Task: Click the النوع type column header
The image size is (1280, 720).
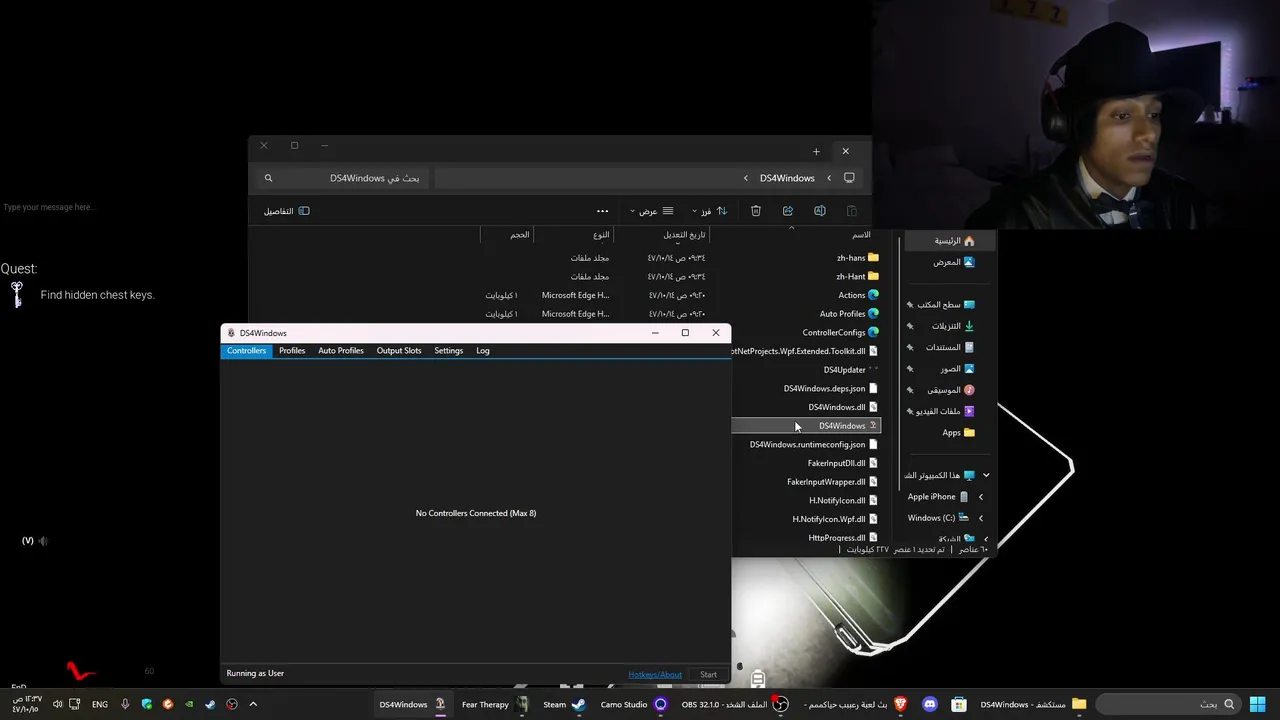Action: [601, 235]
